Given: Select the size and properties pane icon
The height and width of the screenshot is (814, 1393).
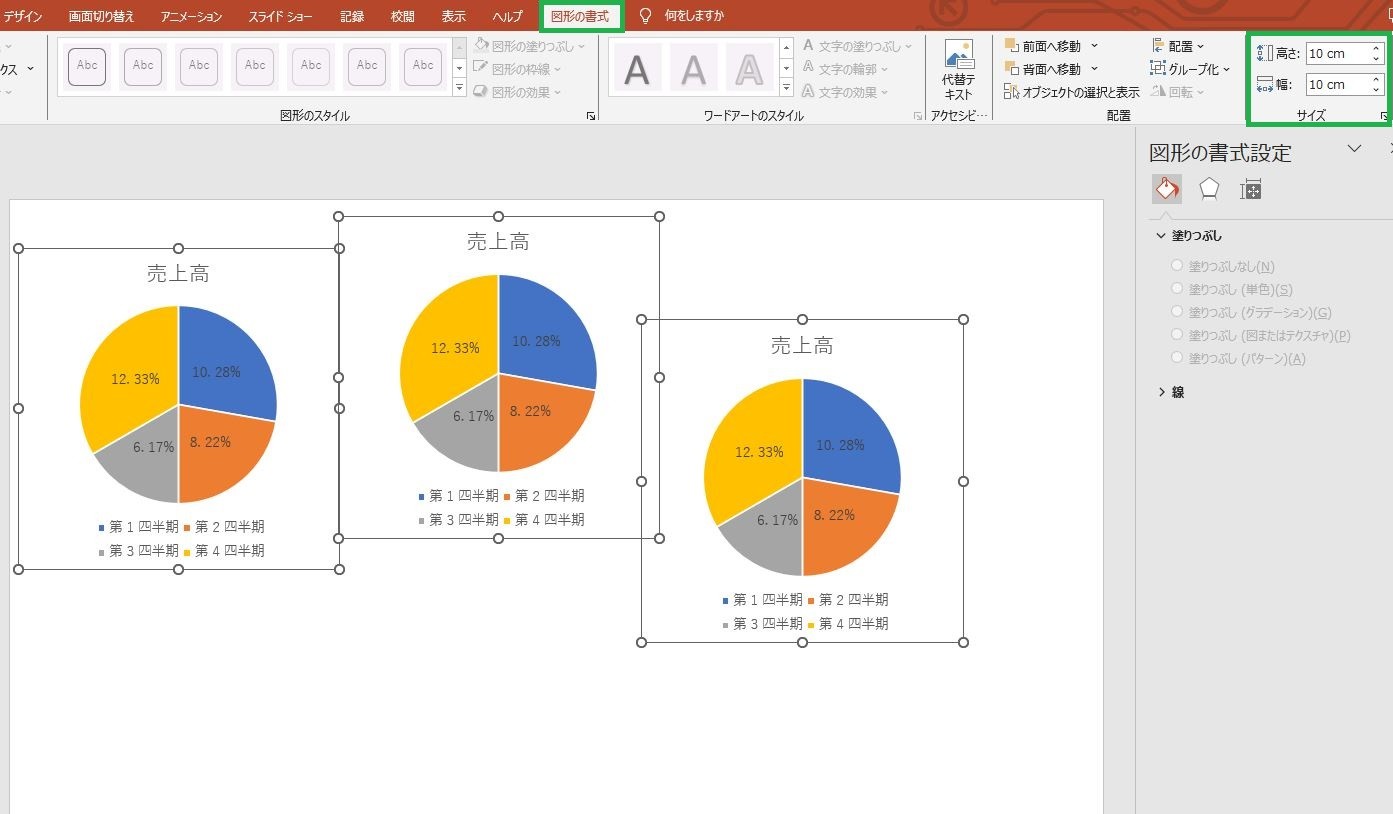Looking at the screenshot, I should 1251,189.
